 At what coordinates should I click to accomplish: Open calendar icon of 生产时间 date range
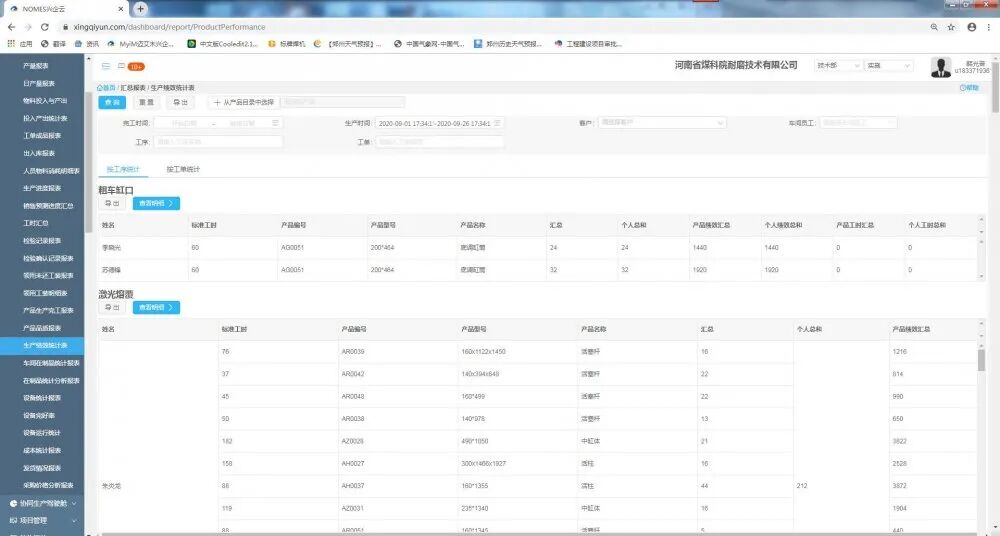(x=497, y=123)
